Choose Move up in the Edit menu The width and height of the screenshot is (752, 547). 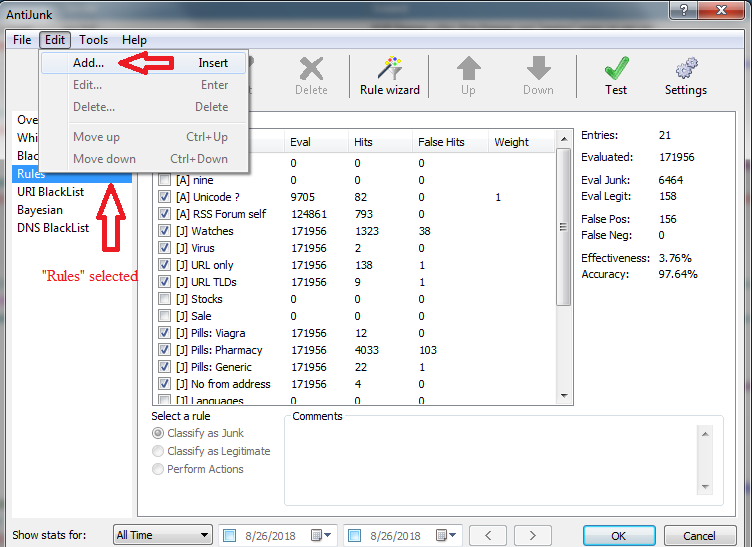143,137
